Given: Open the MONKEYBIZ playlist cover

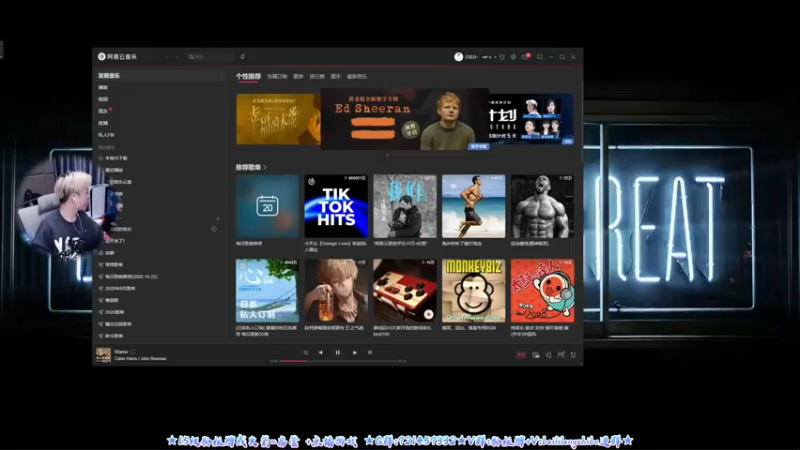Looking at the screenshot, I should [x=473, y=290].
